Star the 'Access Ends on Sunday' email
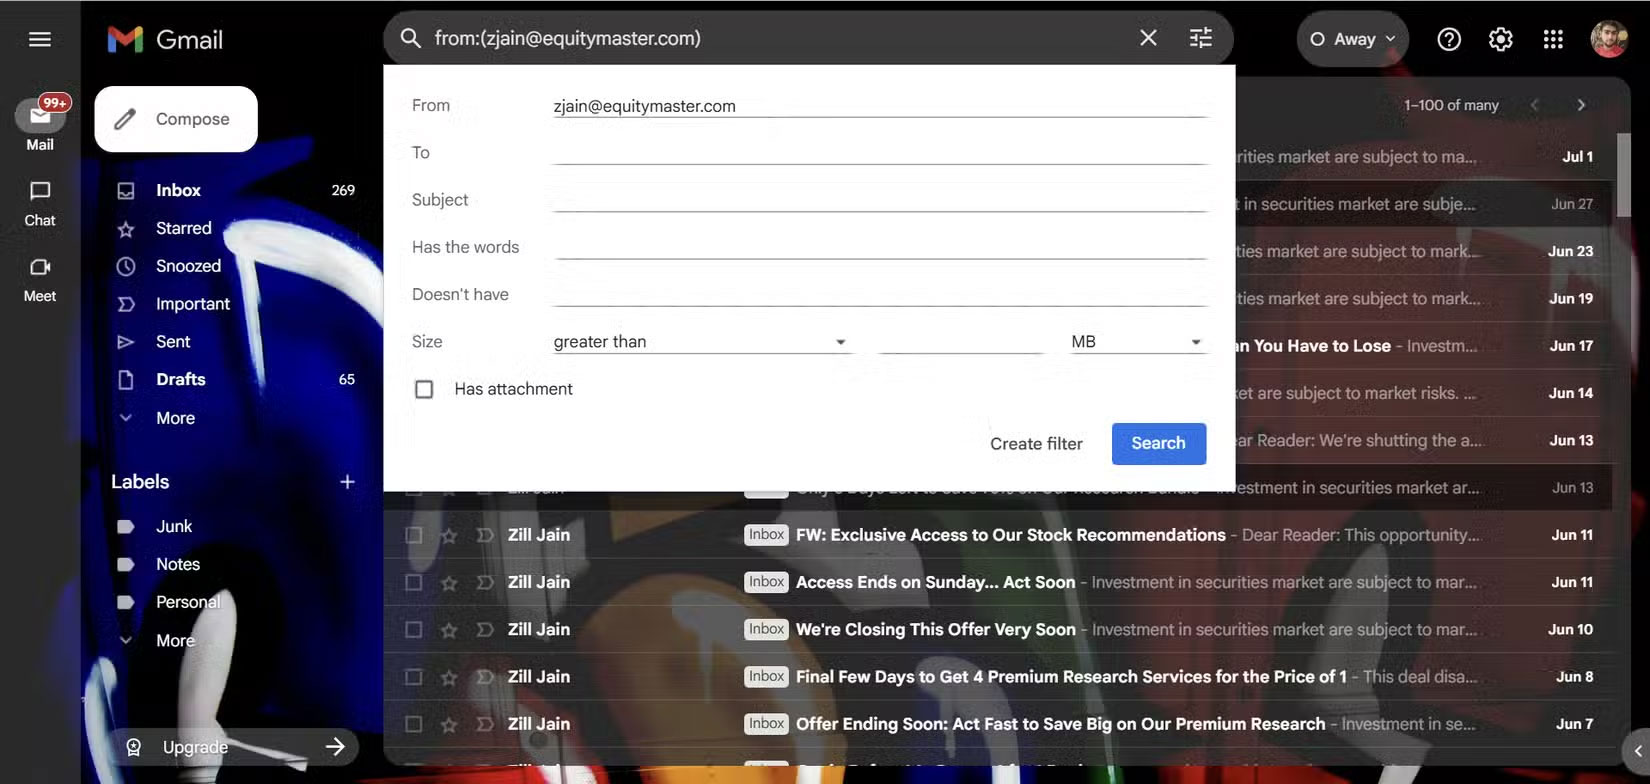1650x784 pixels. click(449, 583)
